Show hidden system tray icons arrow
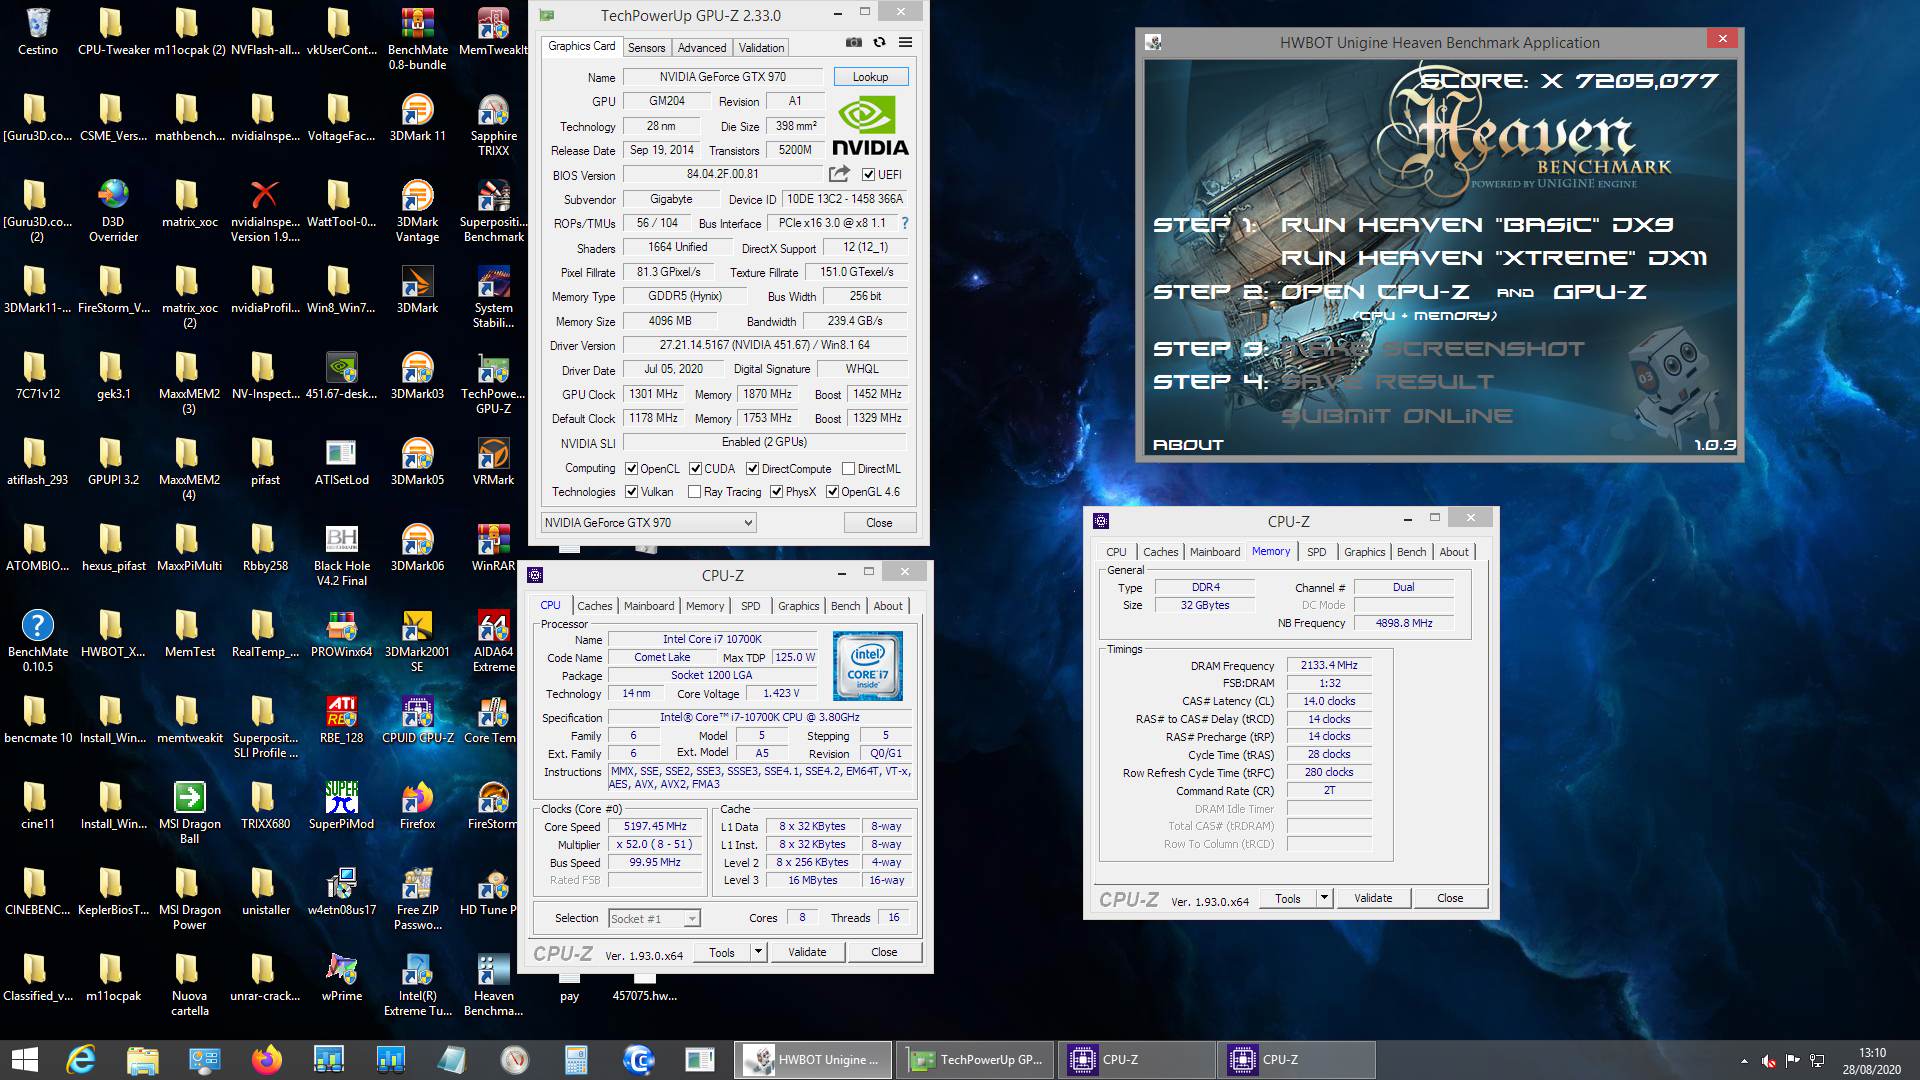The height and width of the screenshot is (1080, 1920). pyautogui.click(x=1744, y=1061)
